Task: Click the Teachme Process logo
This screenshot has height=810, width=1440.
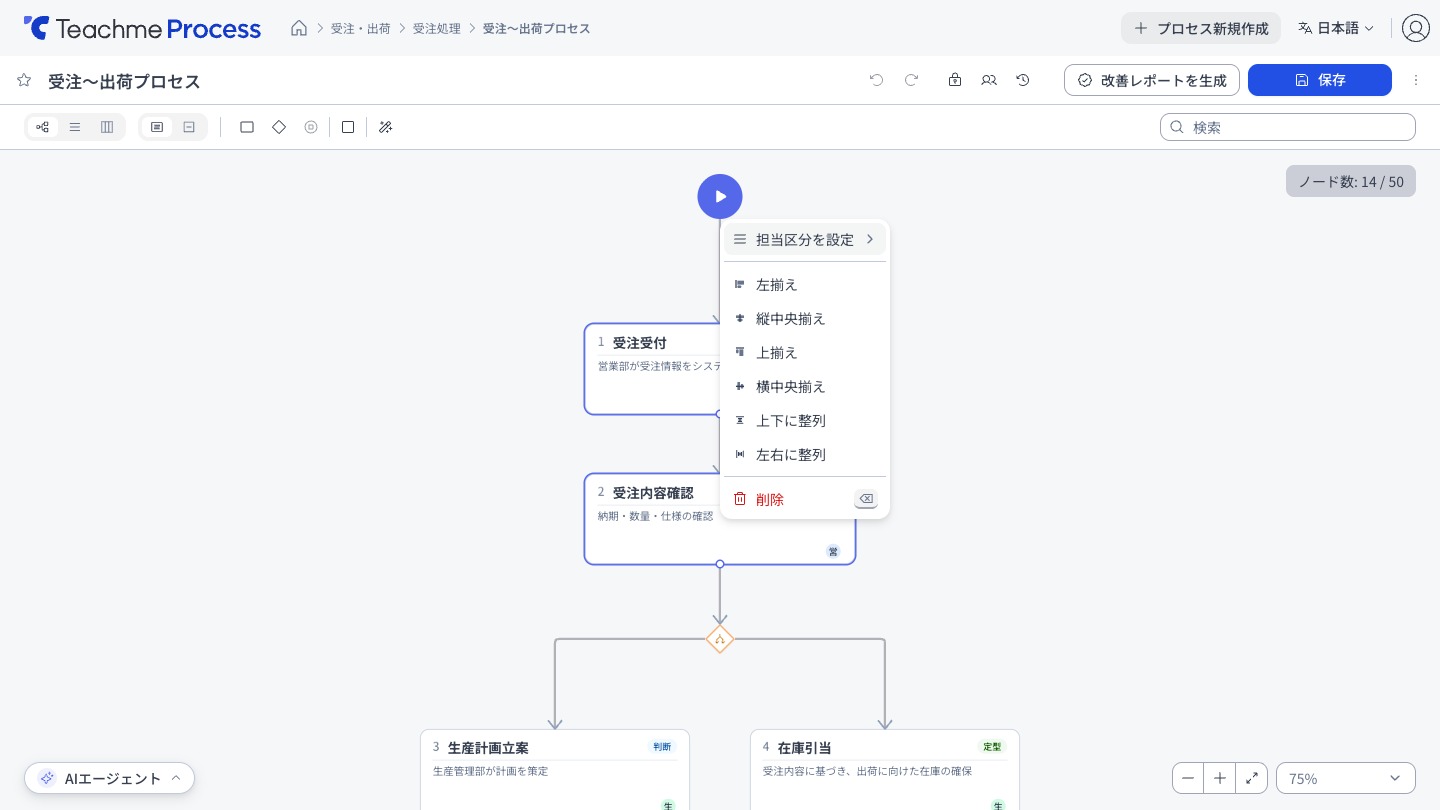Action: coord(142,28)
